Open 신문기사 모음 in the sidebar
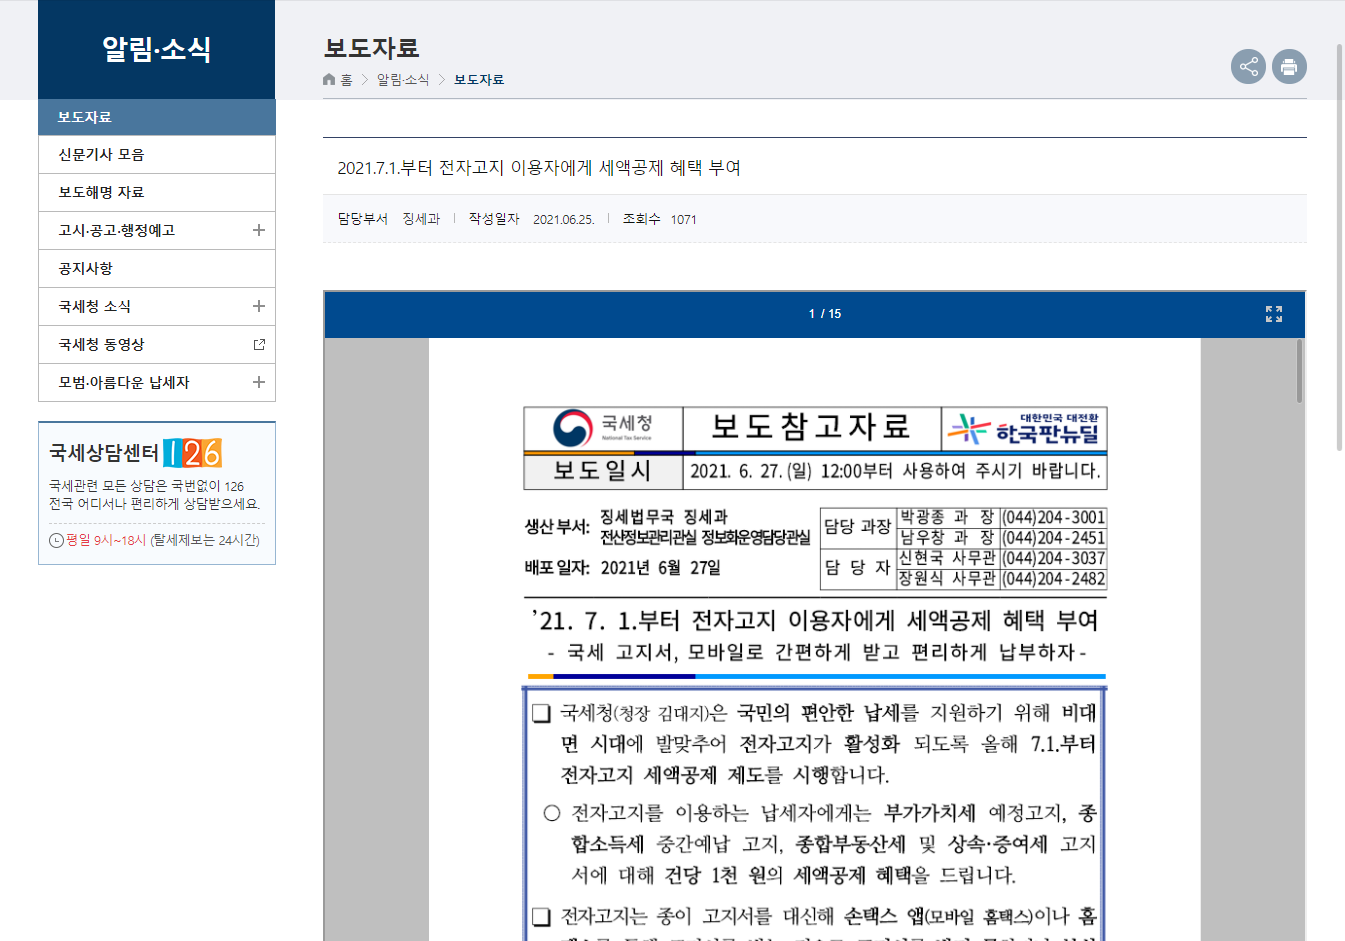Screen dimensions: 1345x941 [157, 155]
